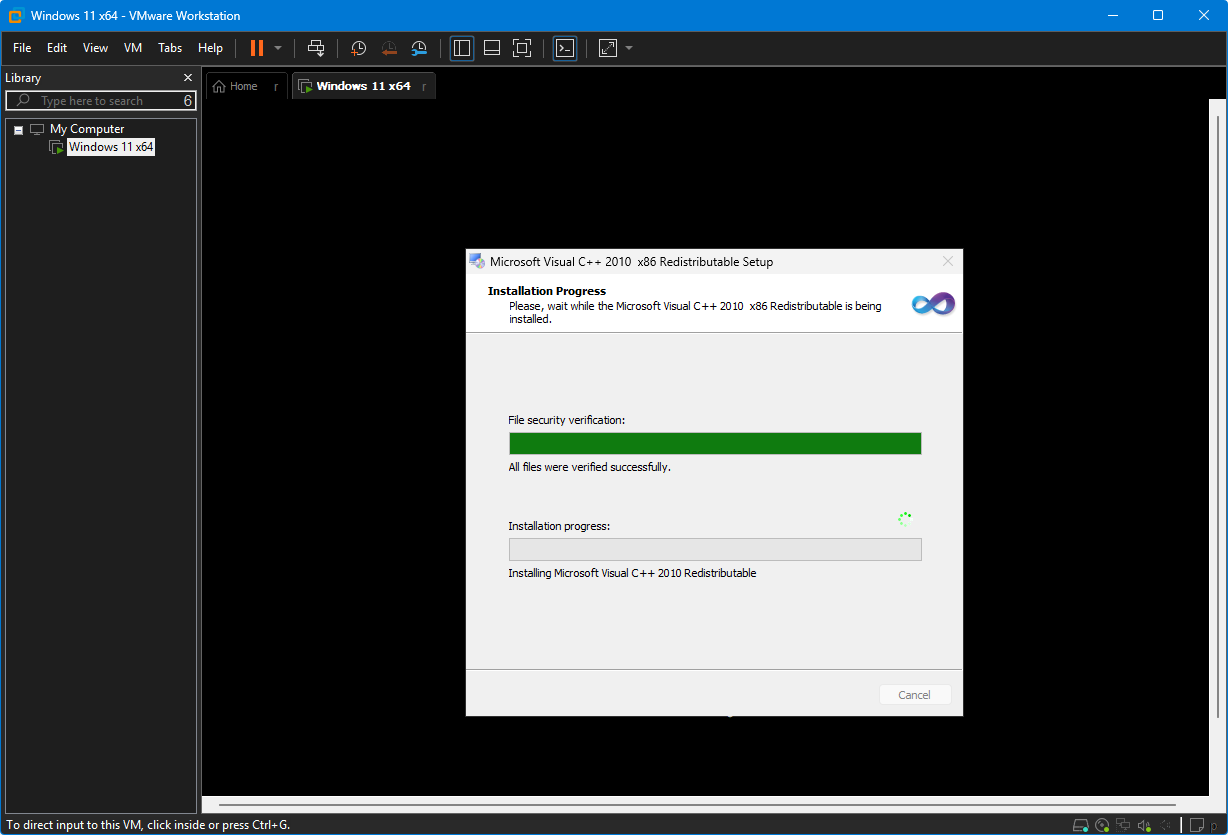Open the File menu
1228x835 pixels.
[x=22, y=48]
